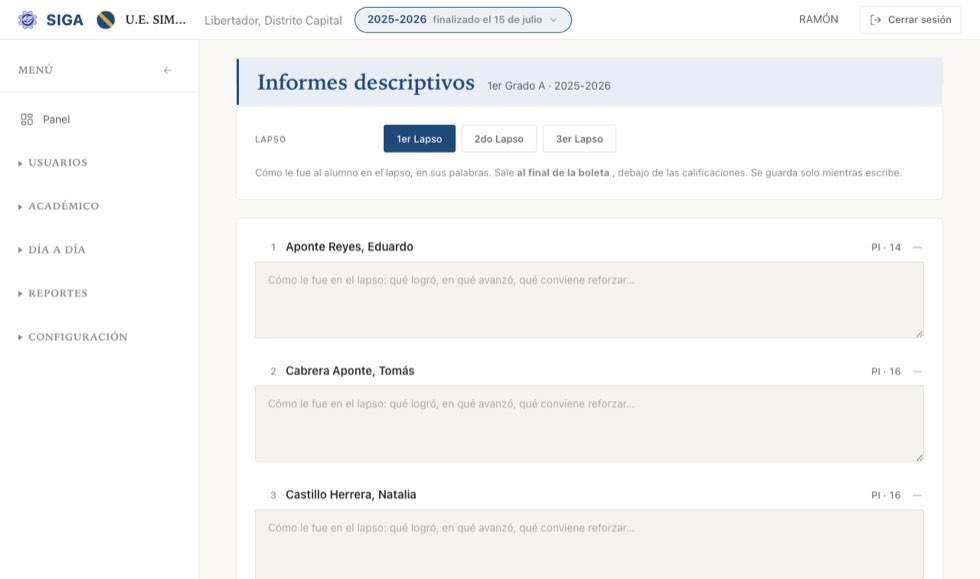Expand the ACADÉMICO menu section

pyautogui.click(x=59, y=206)
